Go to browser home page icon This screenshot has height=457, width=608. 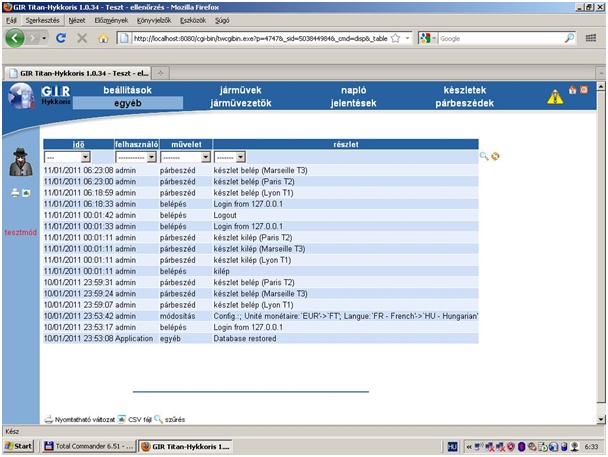(x=103, y=38)
